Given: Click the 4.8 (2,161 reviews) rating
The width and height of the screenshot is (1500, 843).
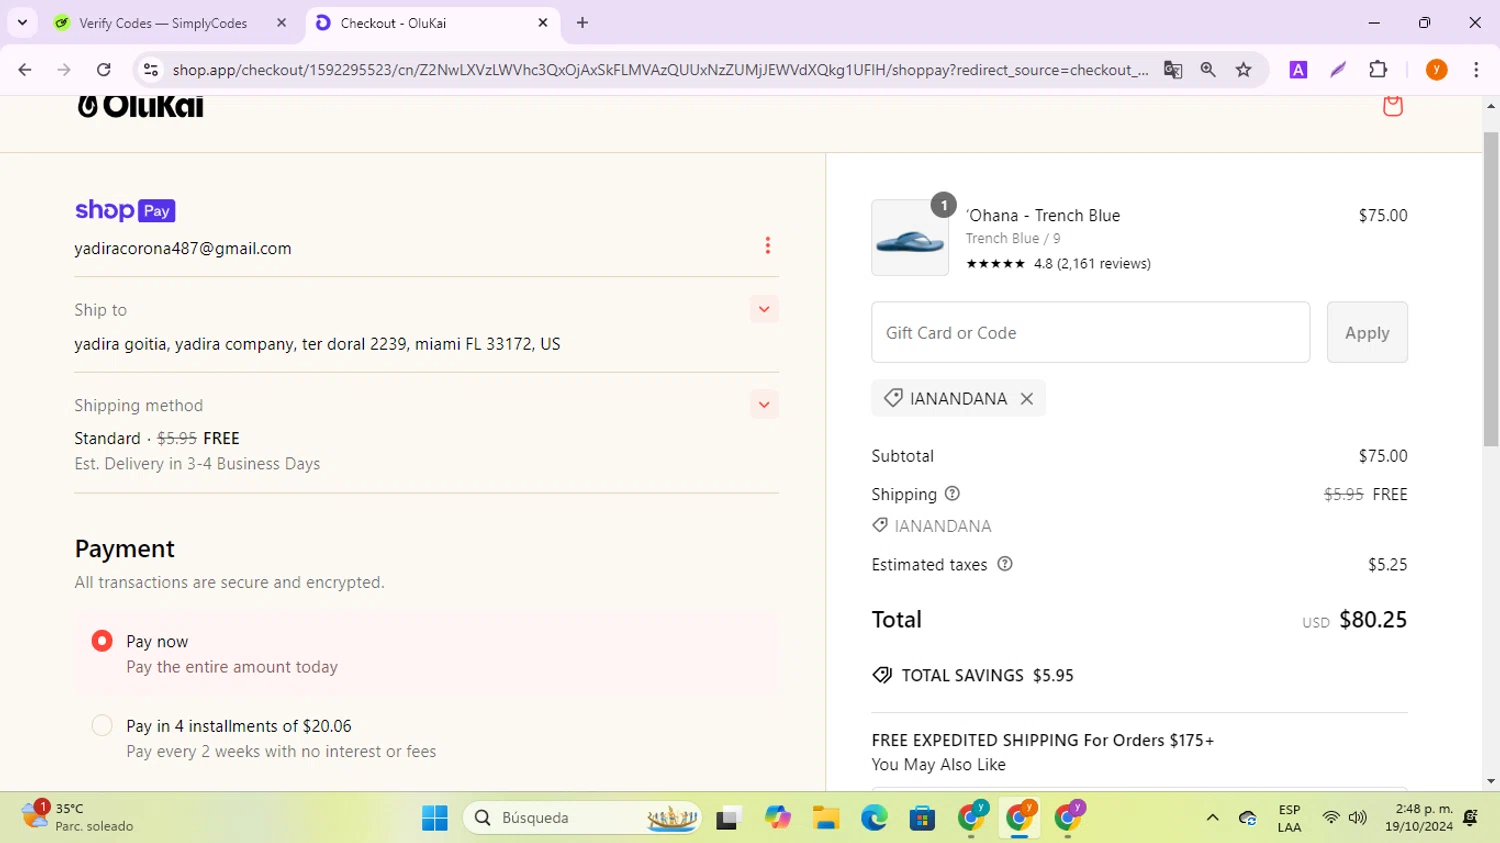Looking at the screenshot, I should [1058, 264].
